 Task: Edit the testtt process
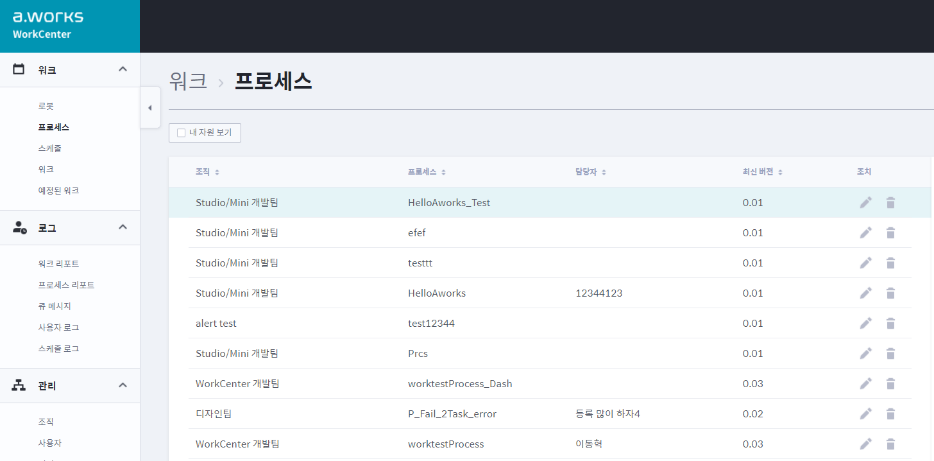click(865, 263)
